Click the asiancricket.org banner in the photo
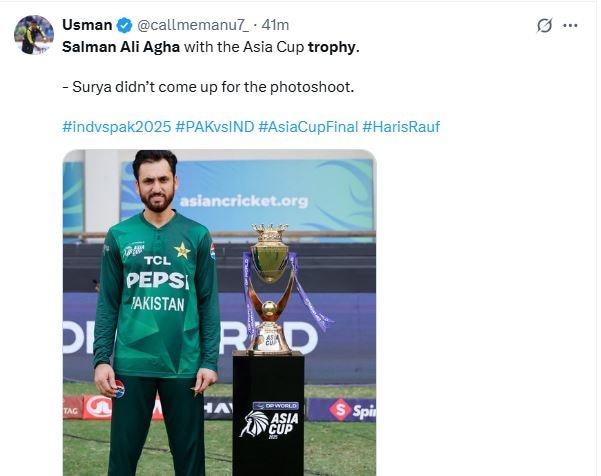 tap(244, 201)
